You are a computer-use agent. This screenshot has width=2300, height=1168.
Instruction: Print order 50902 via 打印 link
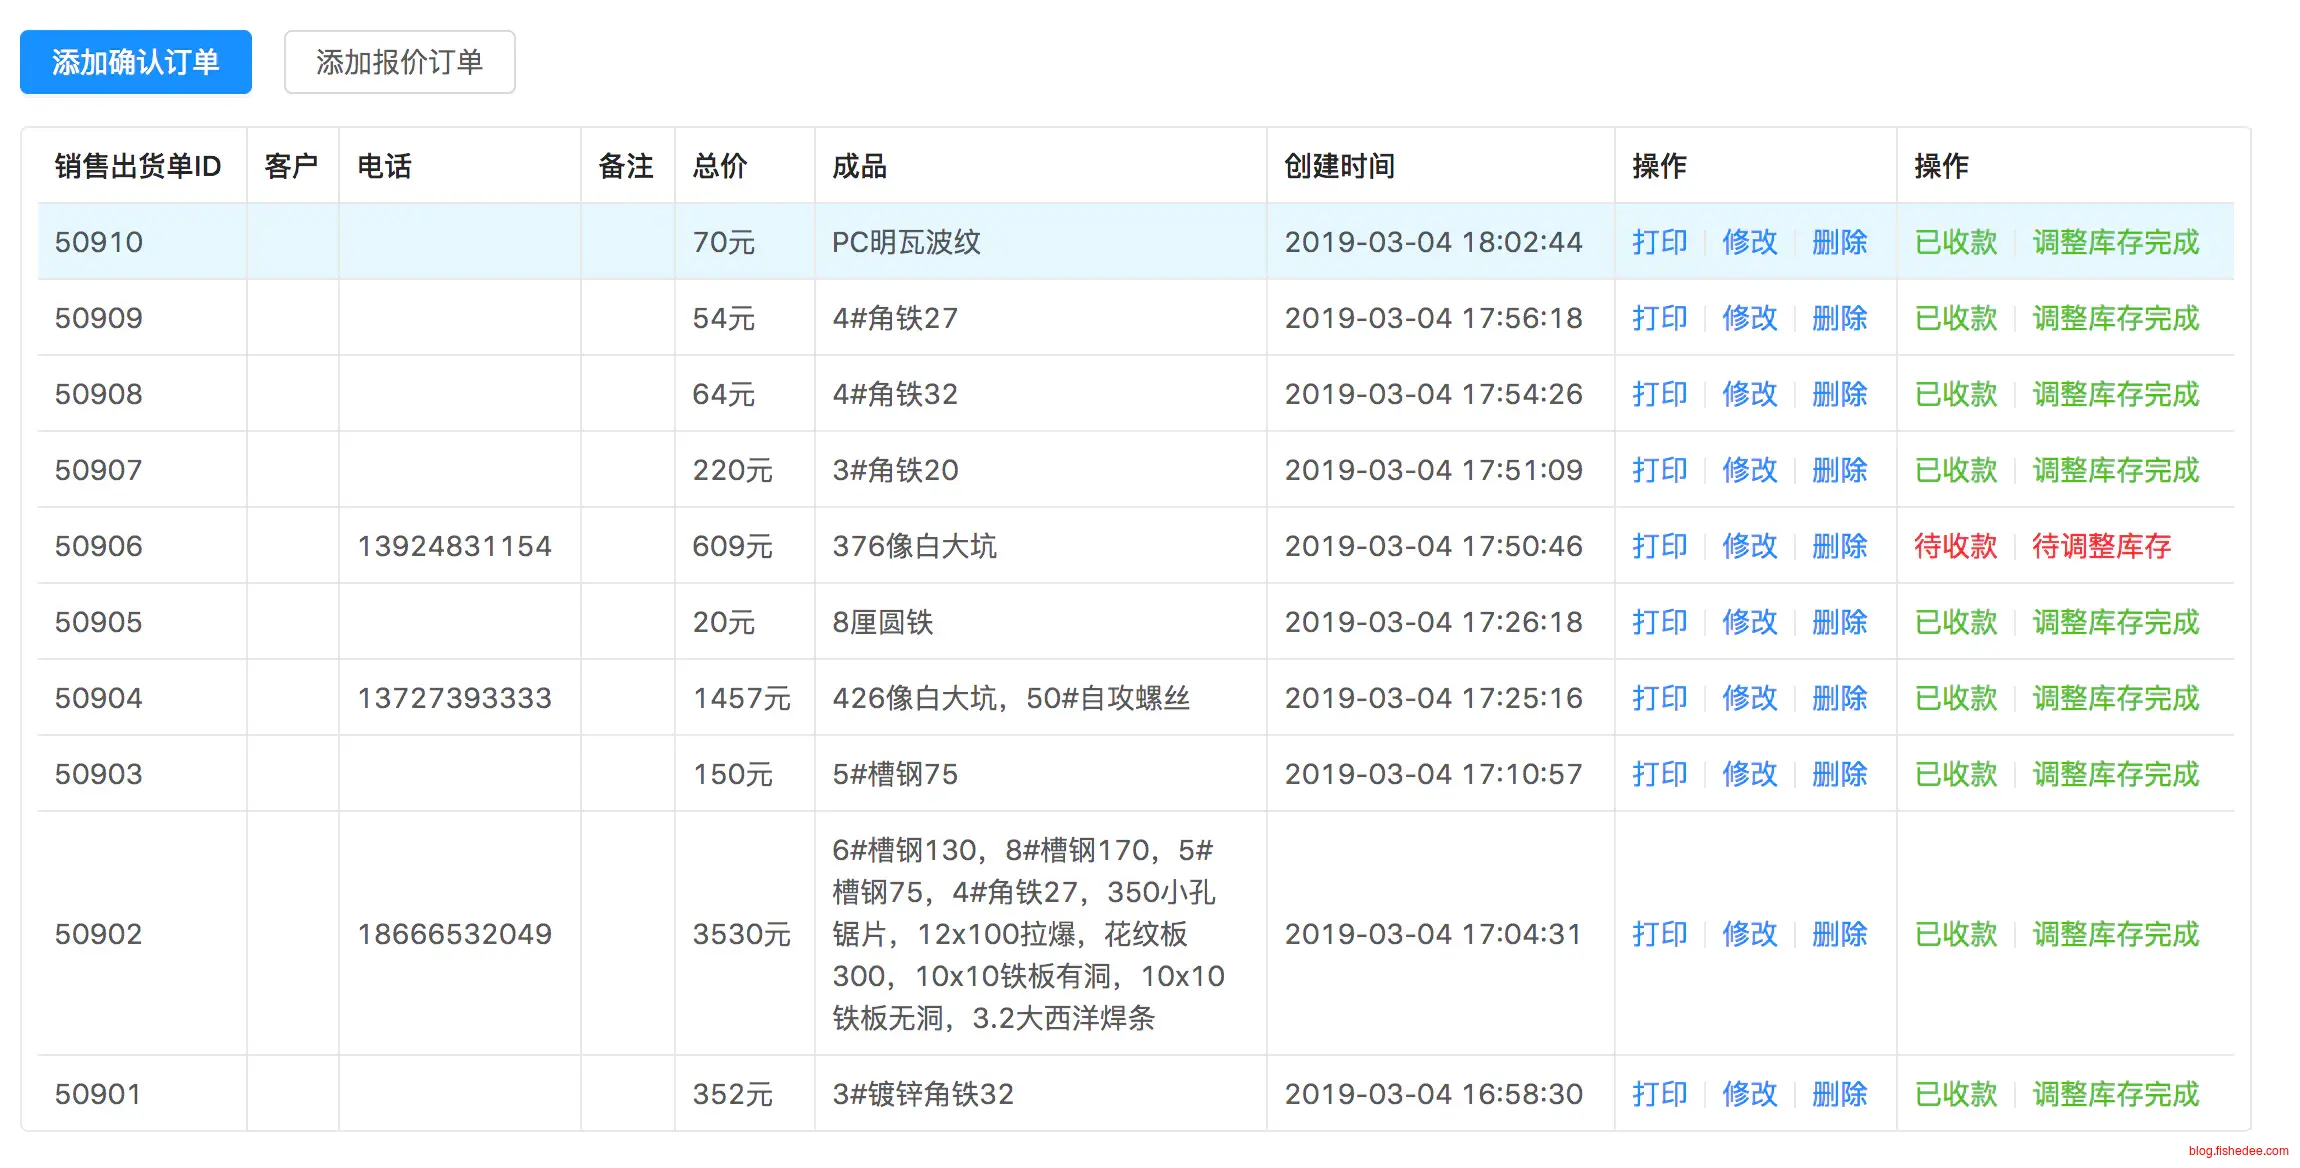pos(1659,934)
